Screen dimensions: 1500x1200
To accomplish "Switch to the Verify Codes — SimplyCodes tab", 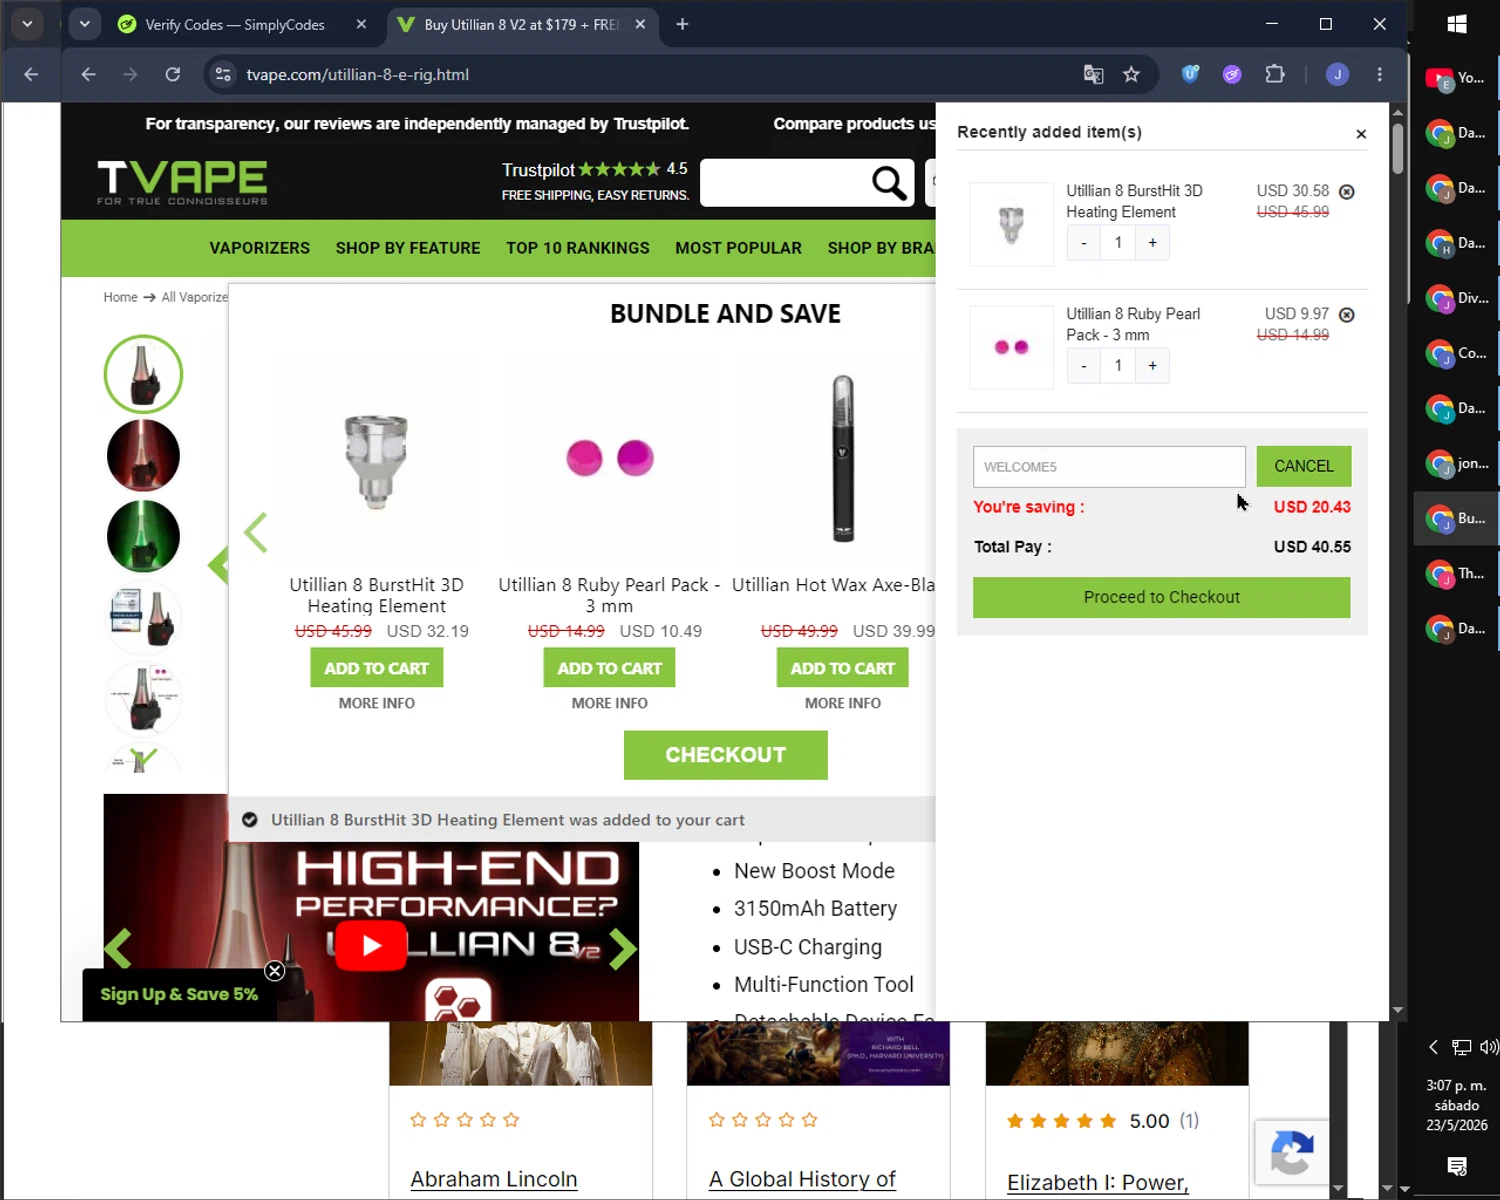I will coord(235,24).
